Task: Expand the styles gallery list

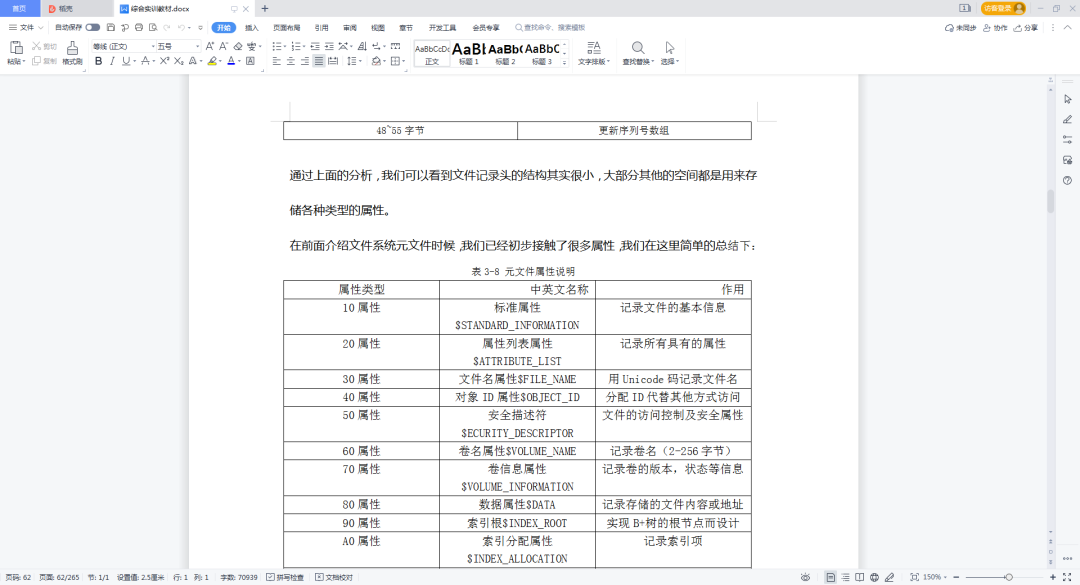Action: tap(565, 62)
